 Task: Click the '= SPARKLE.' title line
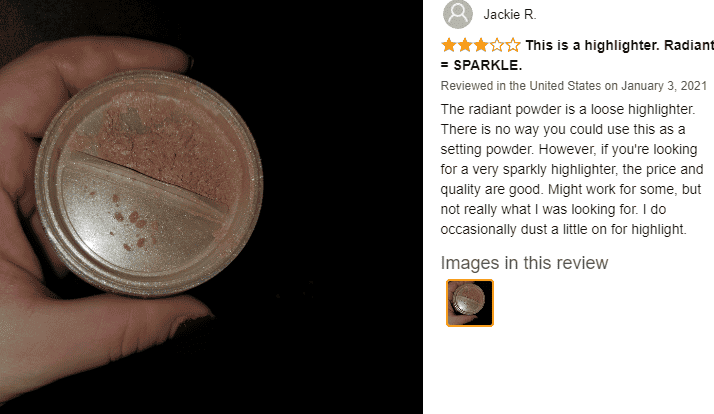tap(481, 65)
